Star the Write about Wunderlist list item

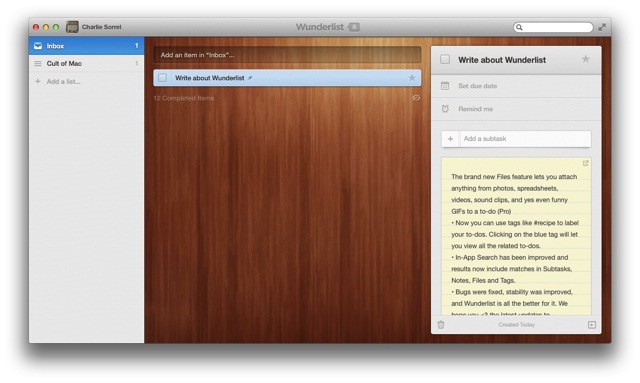[412, 78]
